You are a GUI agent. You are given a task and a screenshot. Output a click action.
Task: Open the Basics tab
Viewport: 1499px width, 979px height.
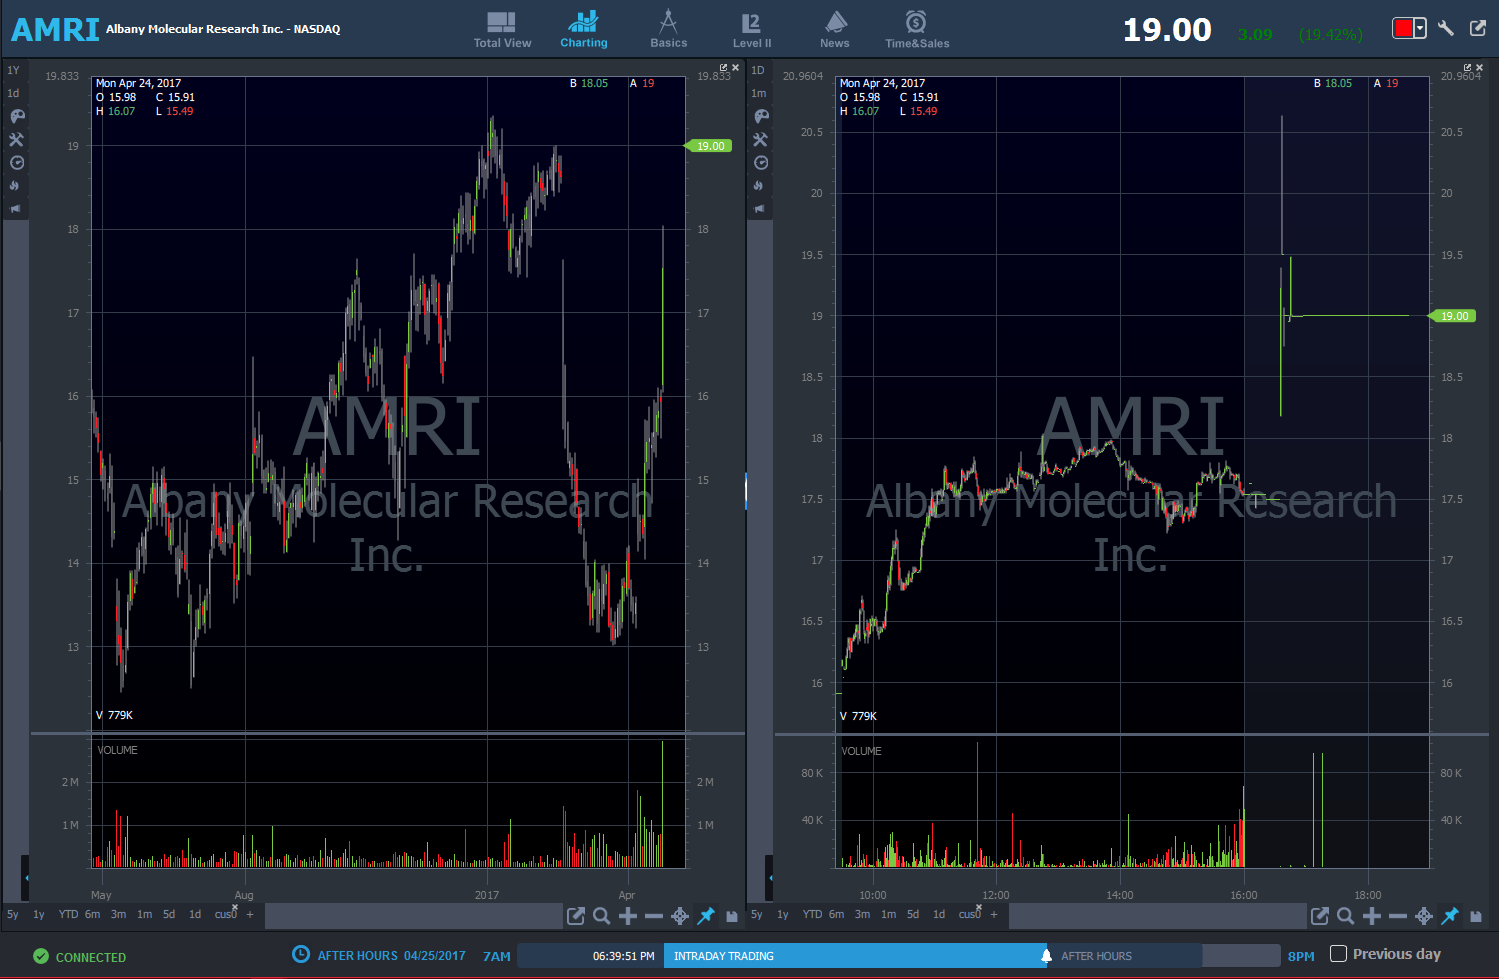[x=669, y=30]
